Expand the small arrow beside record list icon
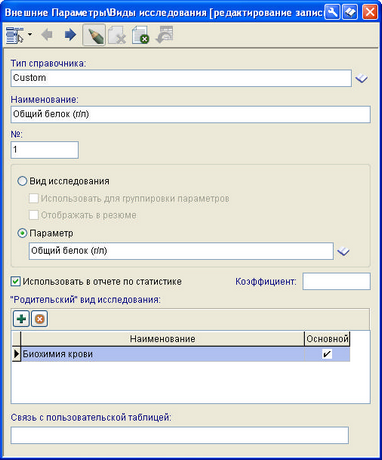 point(30,34)
